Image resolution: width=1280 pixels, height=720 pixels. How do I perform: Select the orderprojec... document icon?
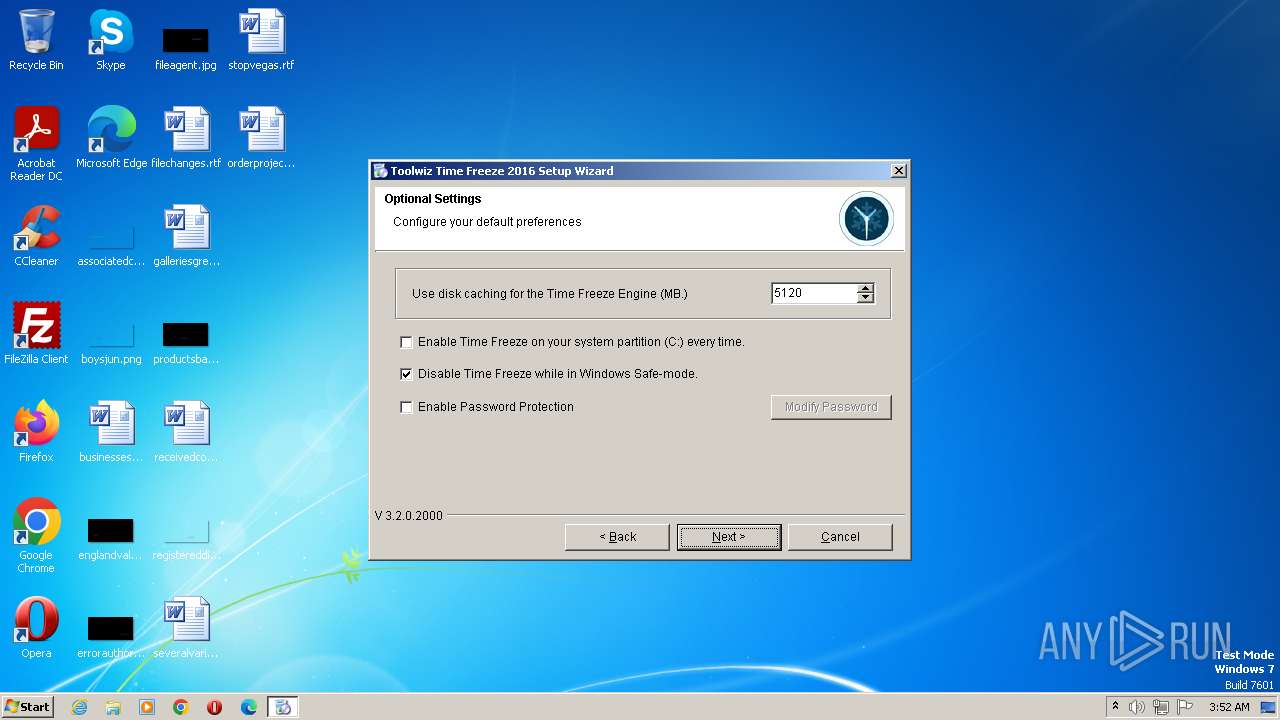click(261, 138)
